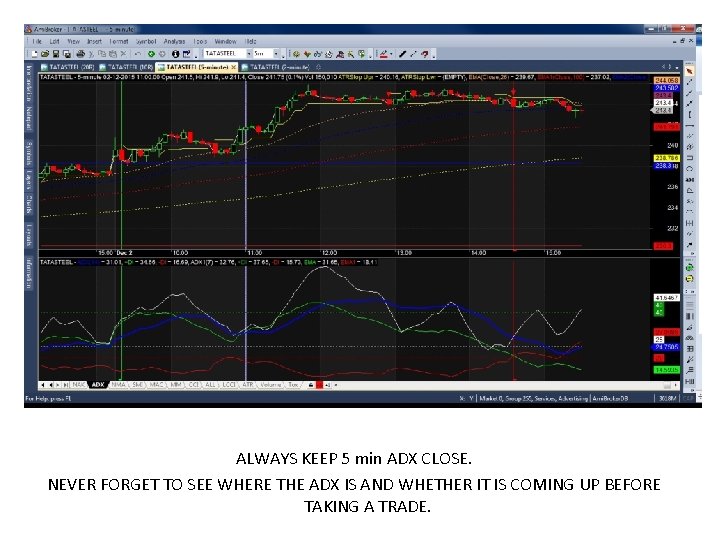Open the Symbols side panel tab

click(x=29, y=154)
